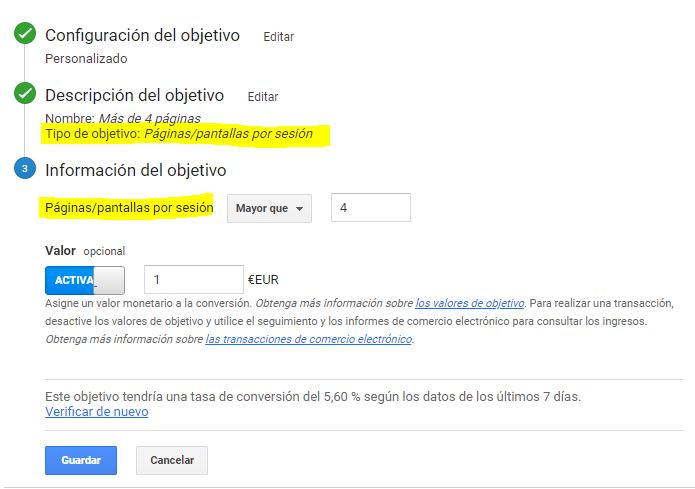695x489 pixels.
Task: Open los valores de objetivo link
Action: [x=469, y=303]
